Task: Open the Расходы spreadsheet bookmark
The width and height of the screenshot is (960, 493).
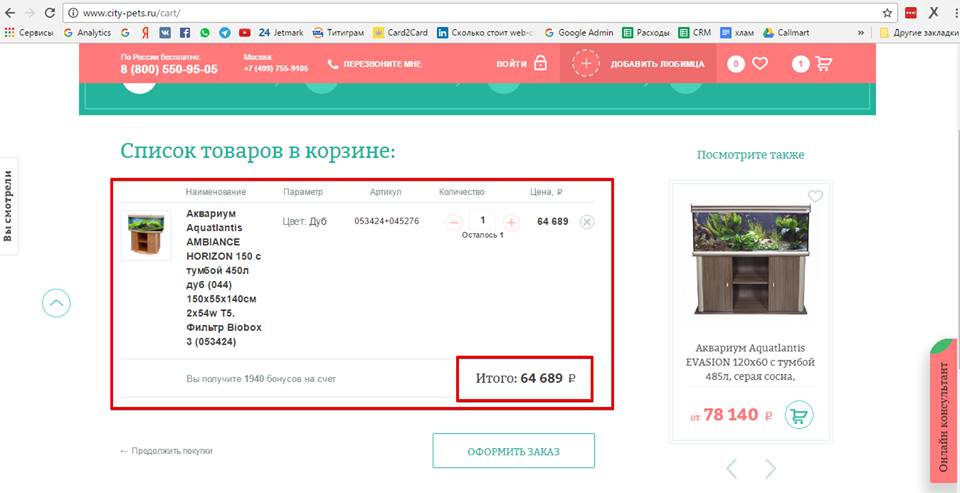Action: coord(646,32)
